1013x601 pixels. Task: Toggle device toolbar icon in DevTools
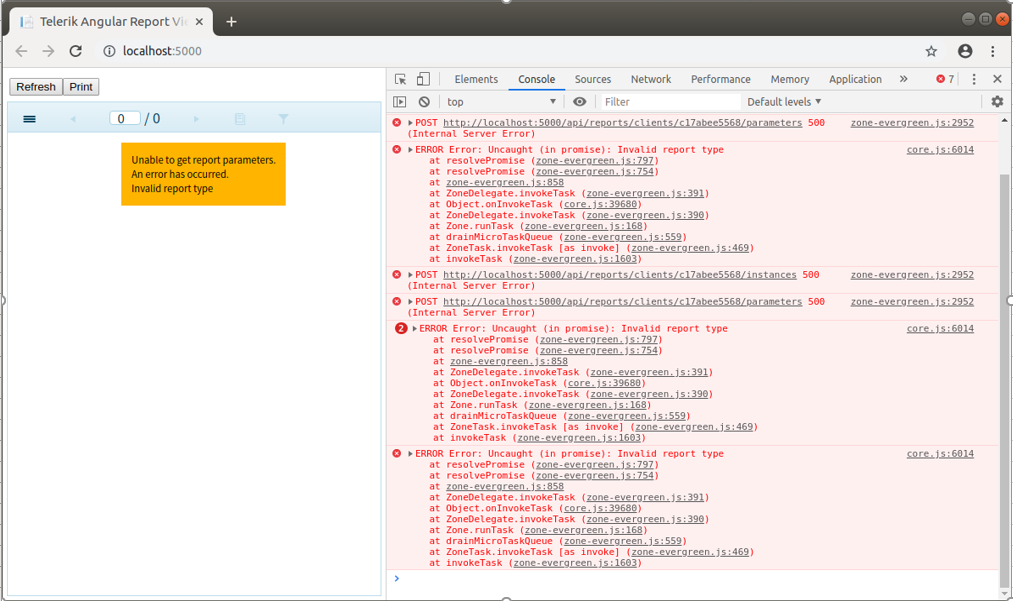click(423, 79)
